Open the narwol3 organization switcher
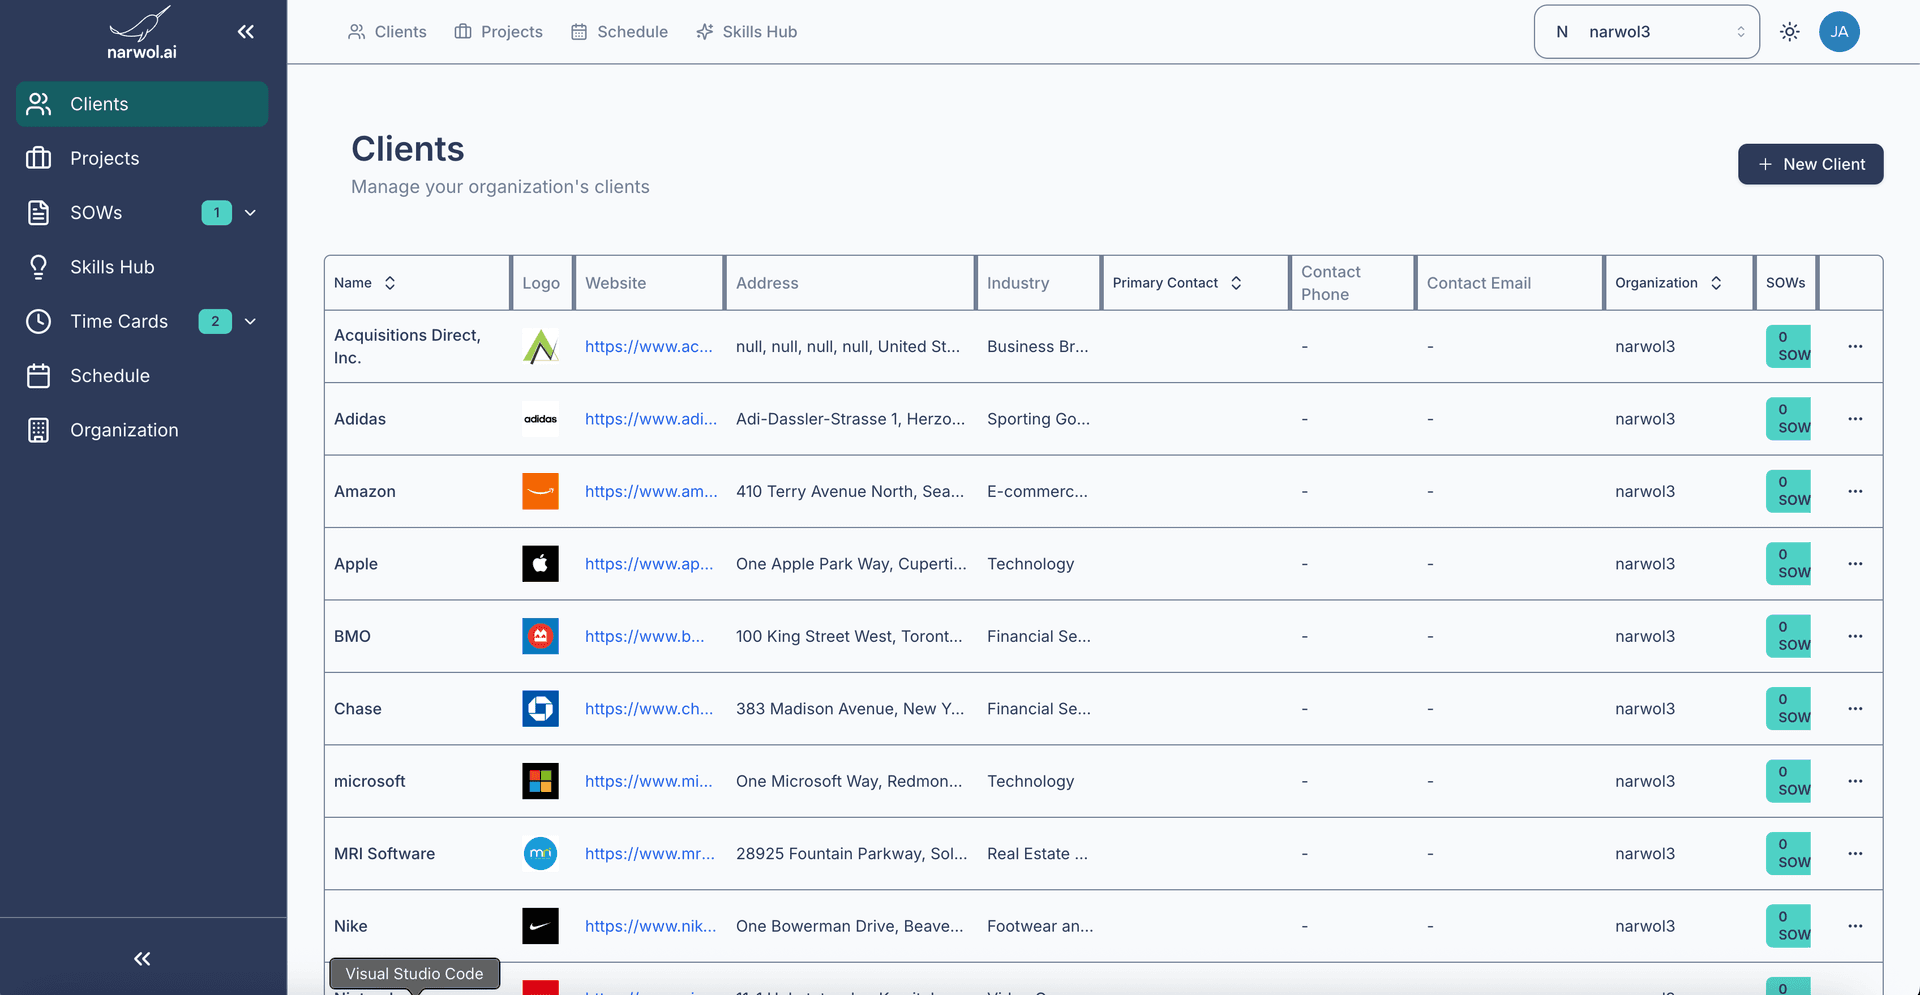The image size is (1920, 995). pyautogui.click(x=1646, y=32)
